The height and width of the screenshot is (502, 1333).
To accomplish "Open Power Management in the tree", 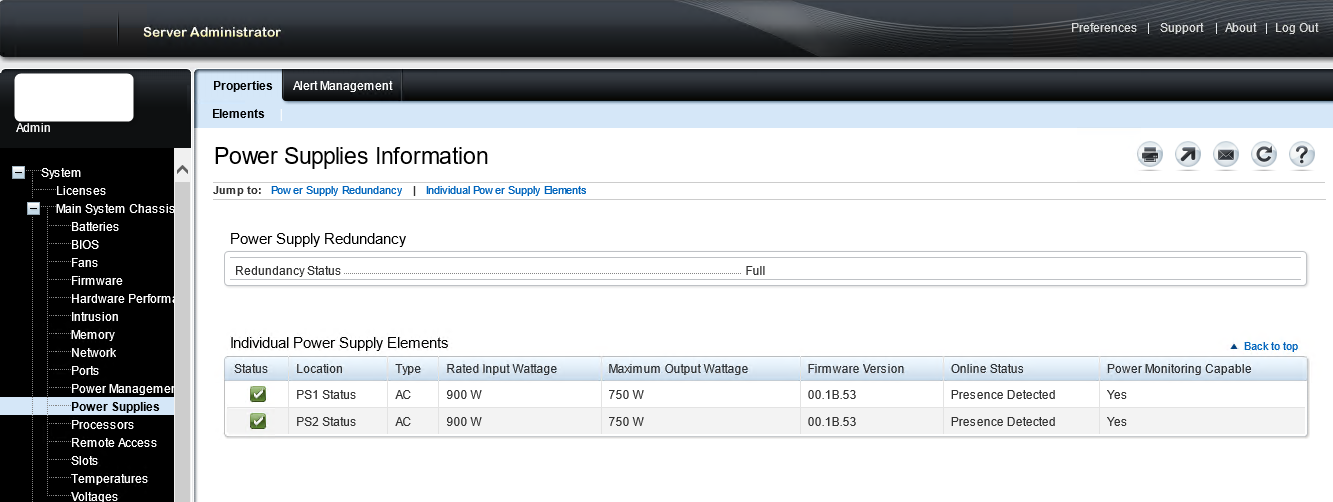I will 123,389.
